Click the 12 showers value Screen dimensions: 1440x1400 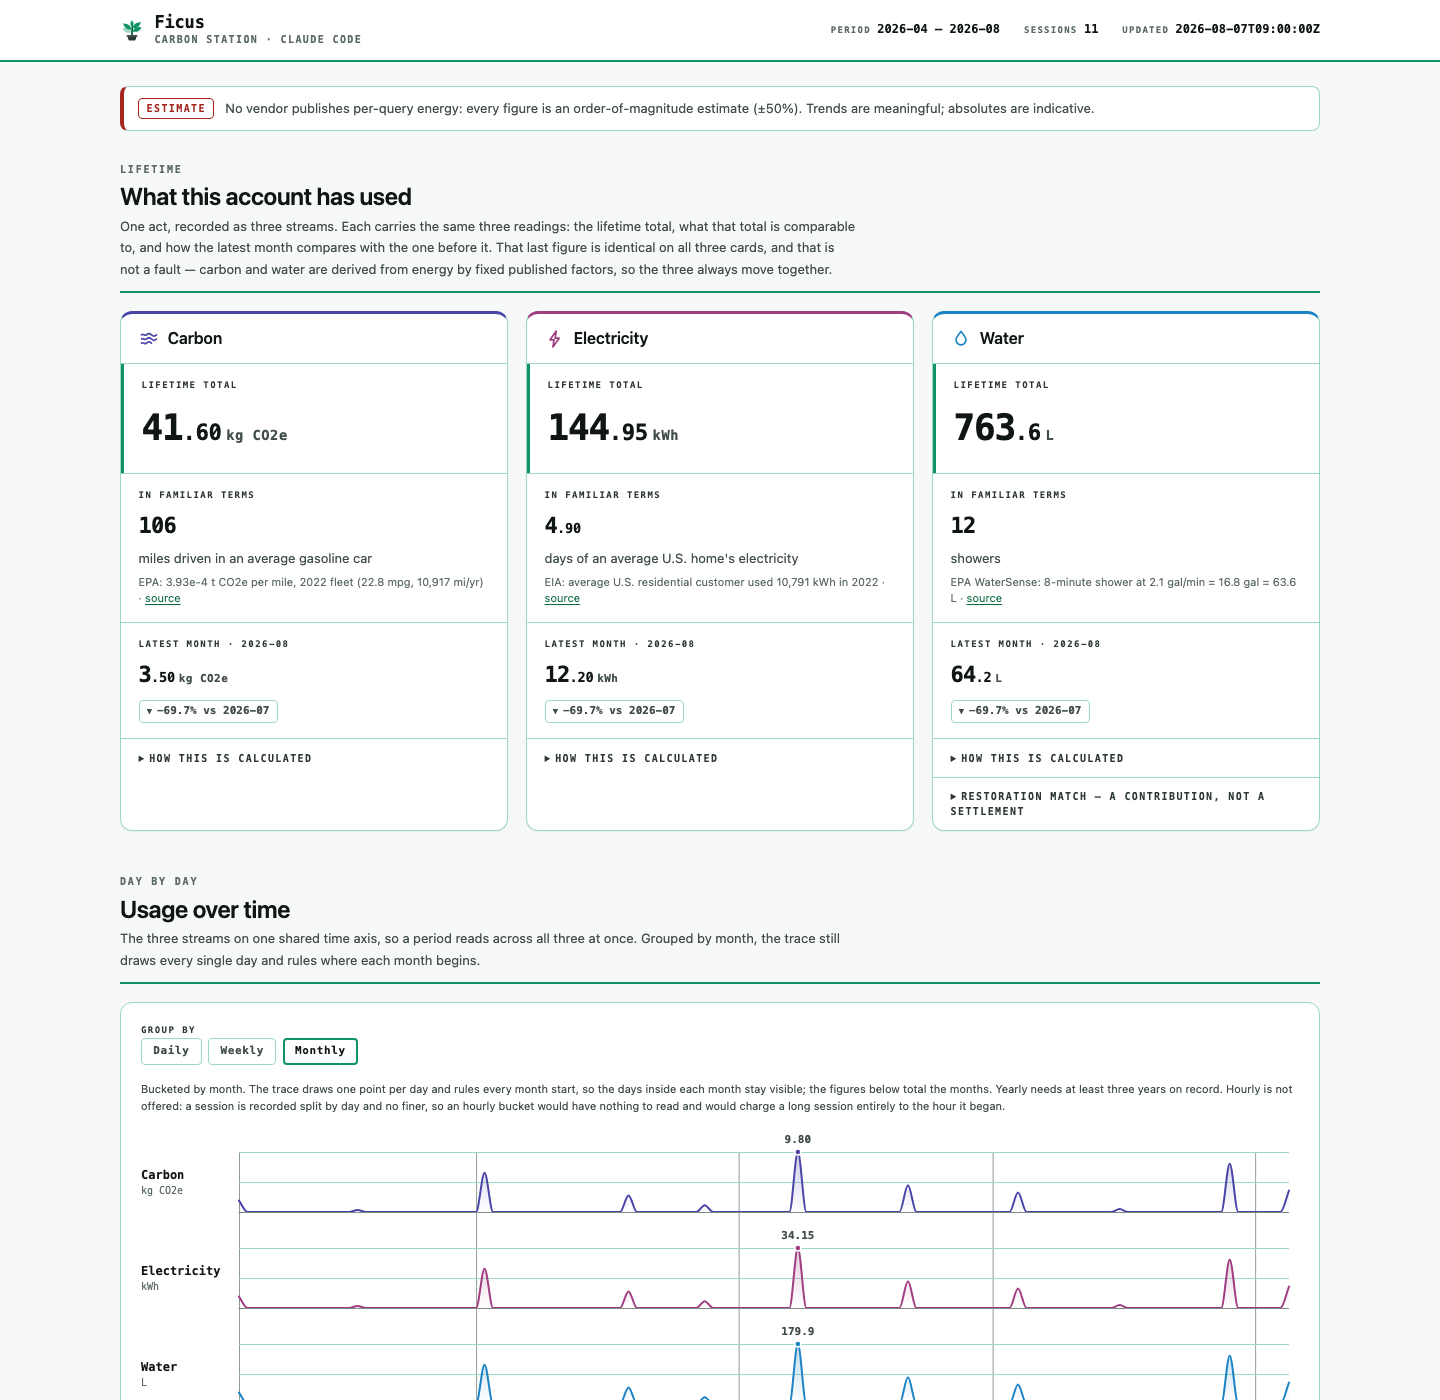(963, 526)
